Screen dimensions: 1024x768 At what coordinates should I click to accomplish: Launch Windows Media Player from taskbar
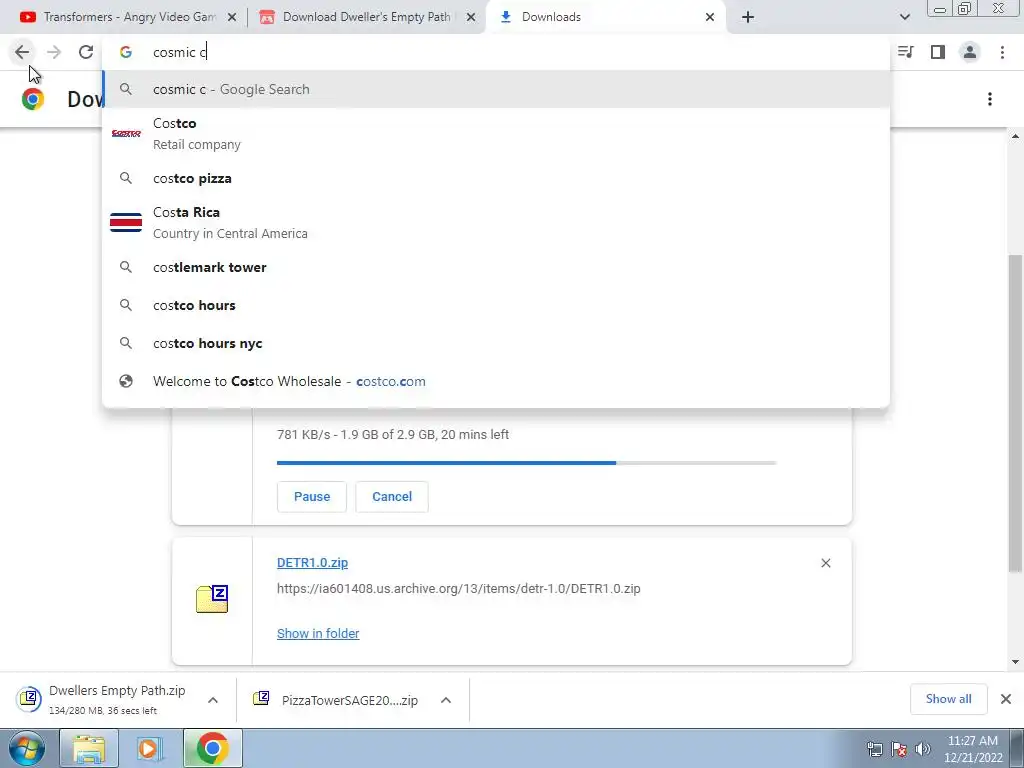tap(150, 748)
